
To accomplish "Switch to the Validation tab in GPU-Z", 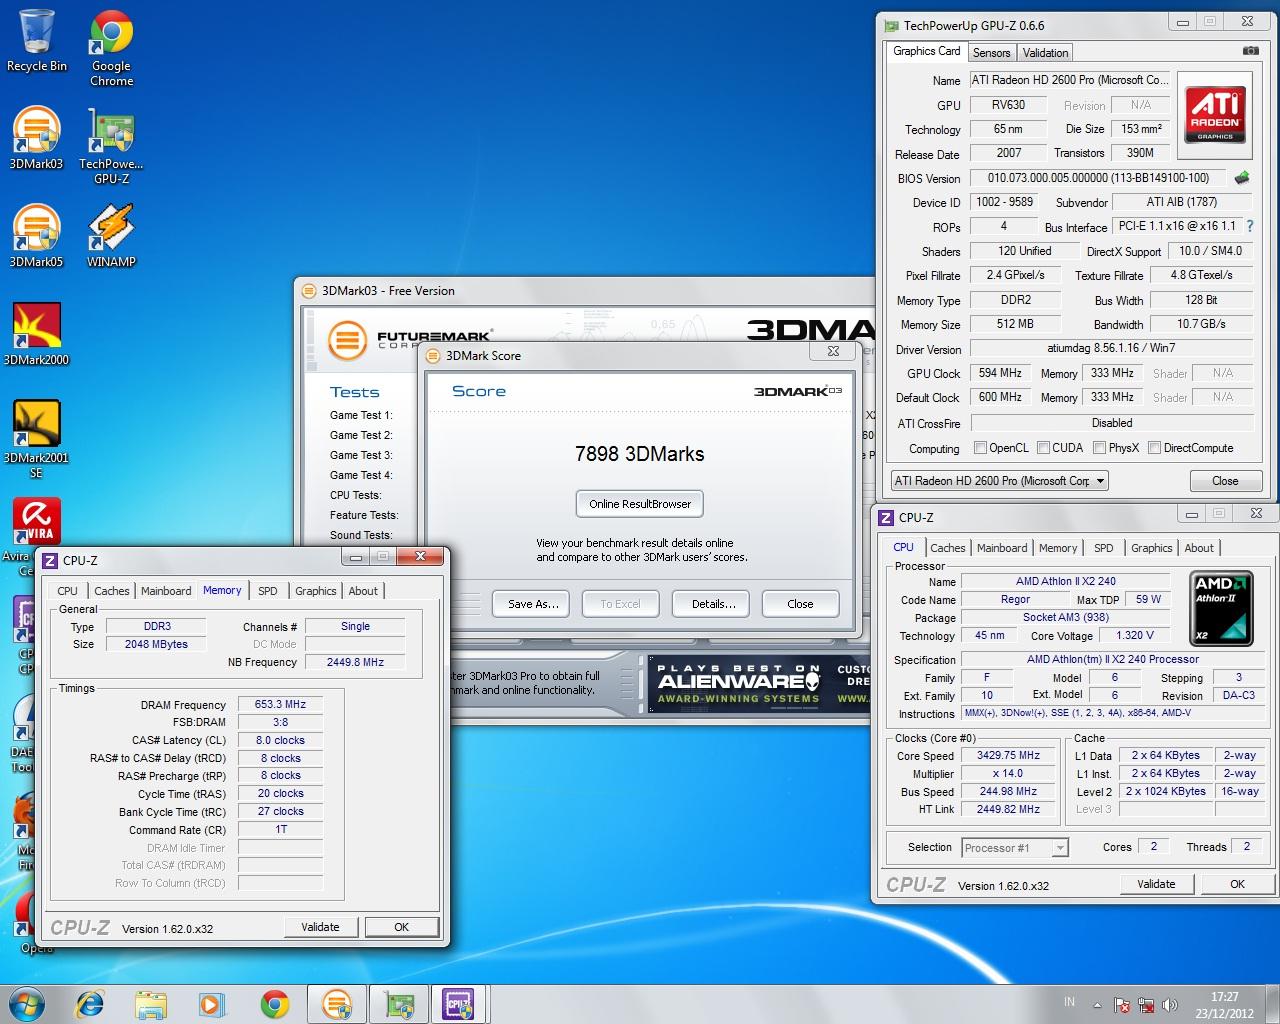I will point(1045,53).
